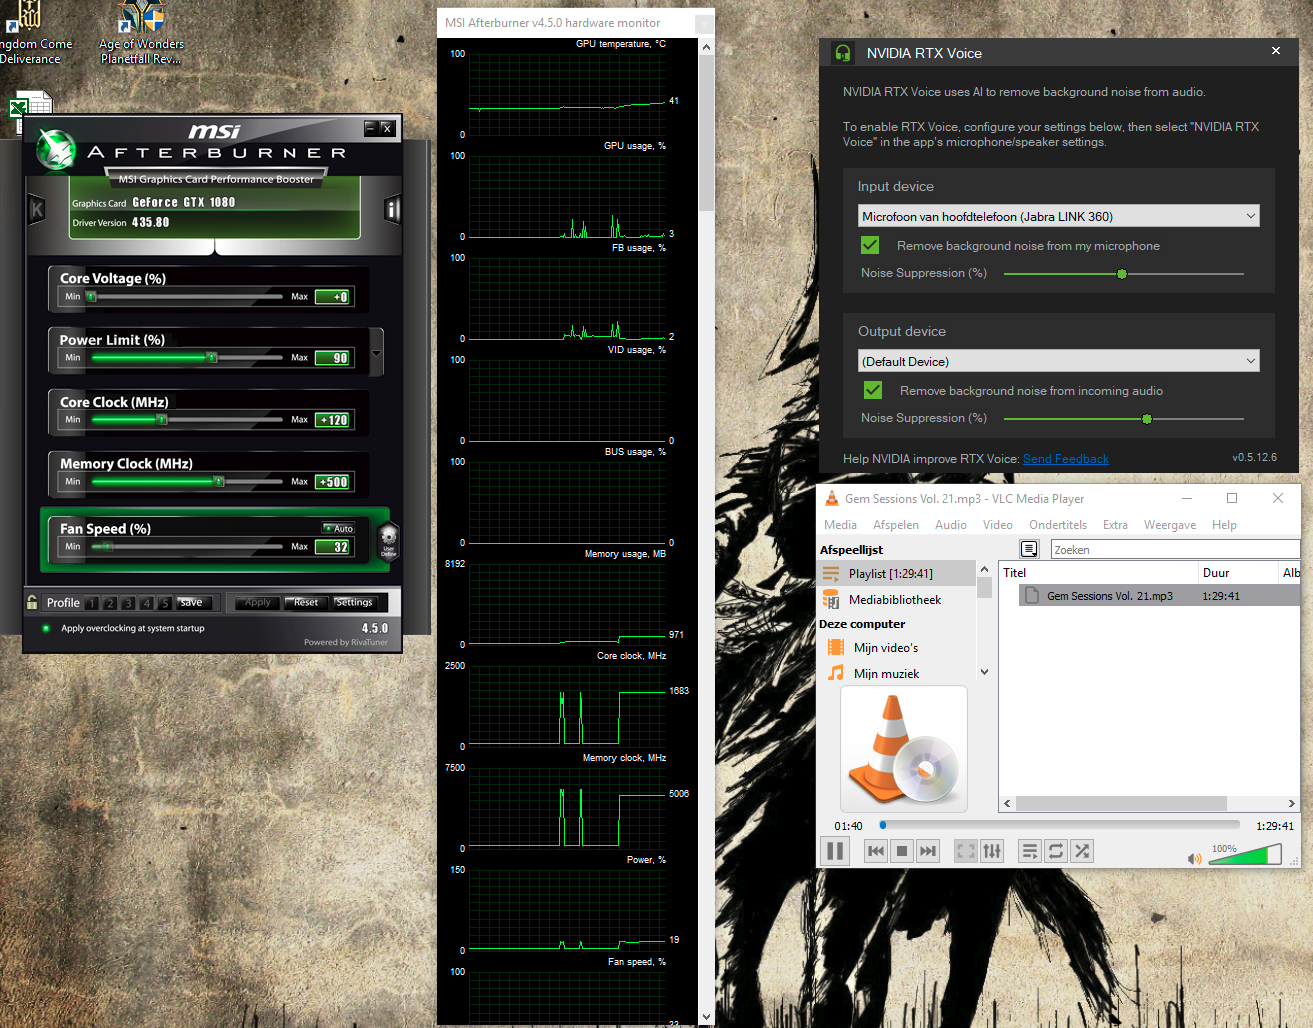Toggle VLC fullscreen mode
This screenshot has height=1028, width=1313.
(965, 851)
